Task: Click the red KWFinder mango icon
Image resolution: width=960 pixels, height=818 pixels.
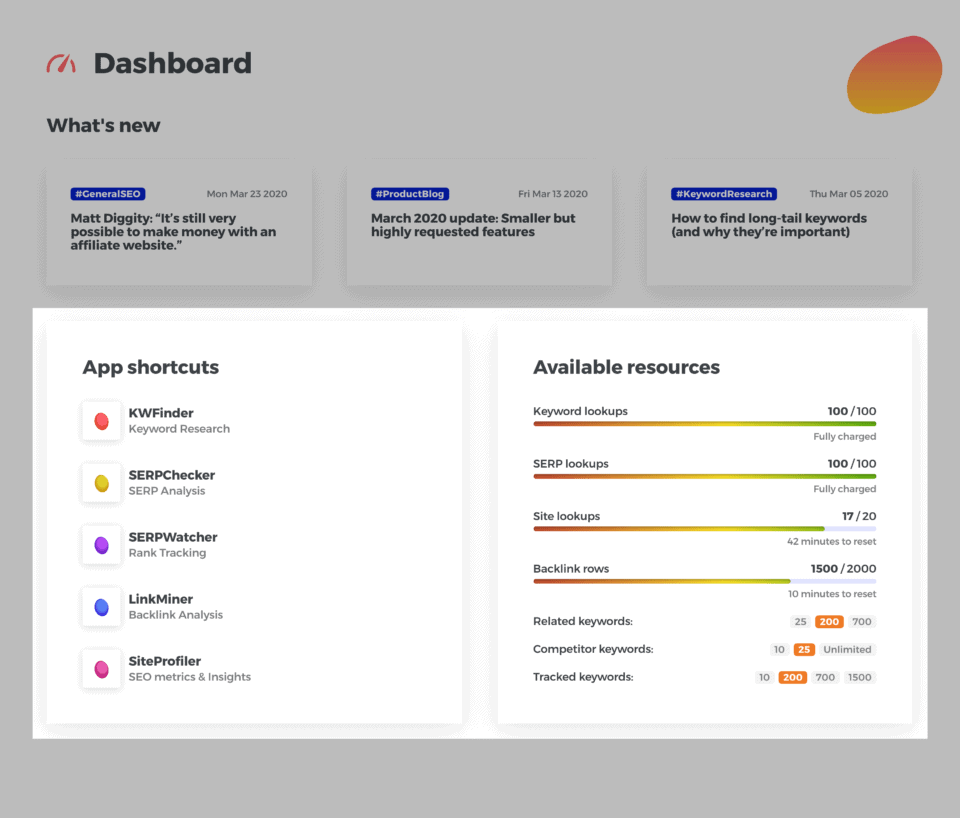Action: click(101, 421)
